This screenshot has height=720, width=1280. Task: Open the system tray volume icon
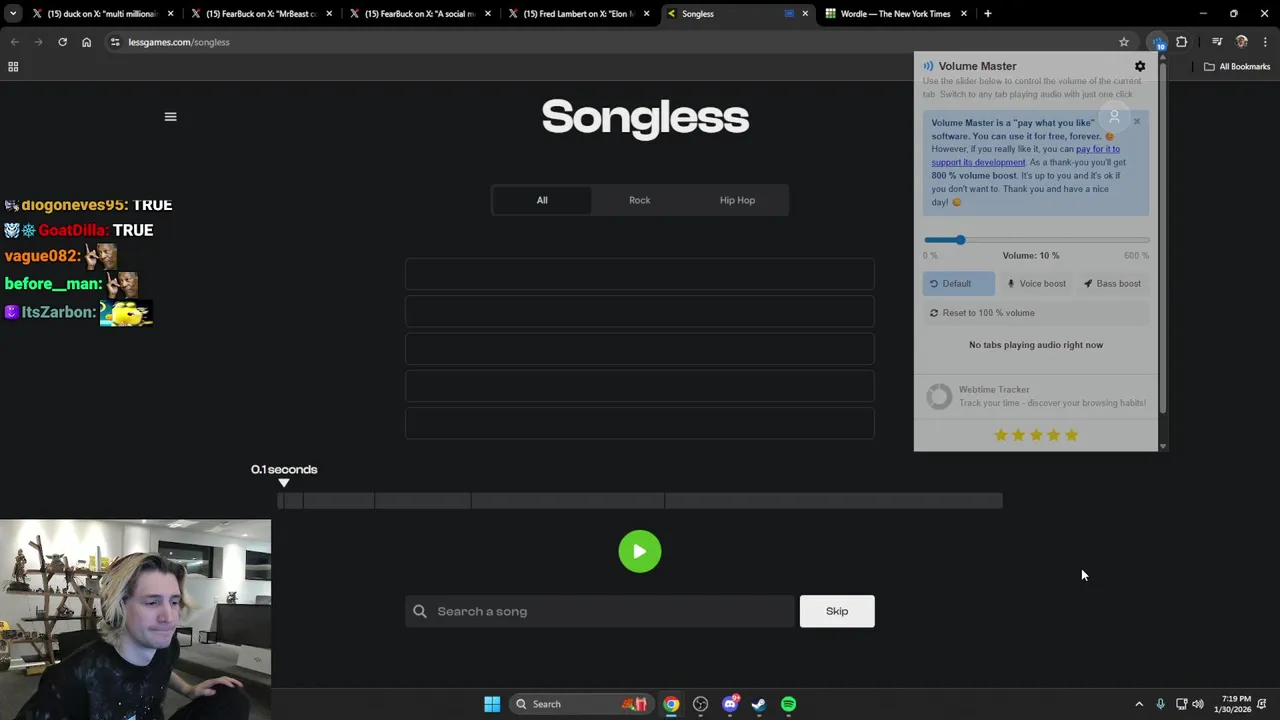pyautogui.click(x=1198, y=704)
